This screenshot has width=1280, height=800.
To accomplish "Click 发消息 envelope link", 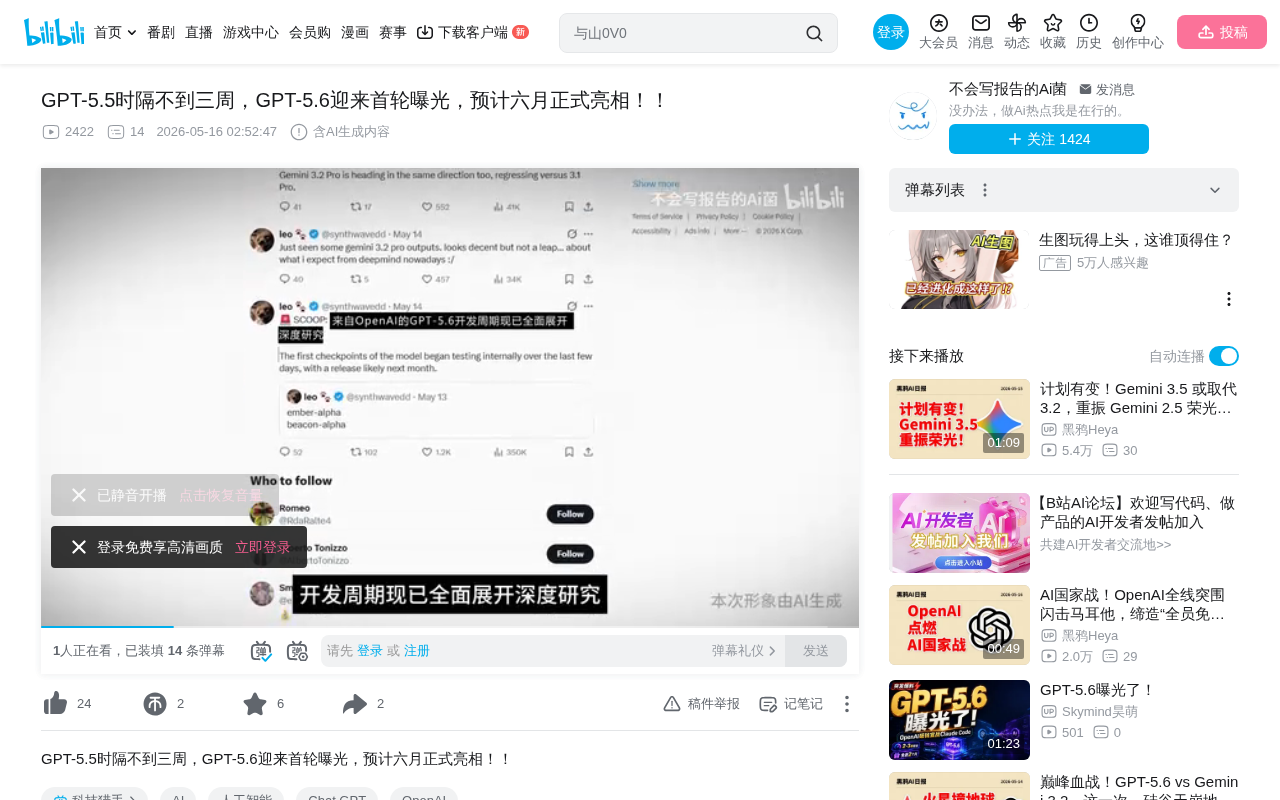I will (1107, 89).
